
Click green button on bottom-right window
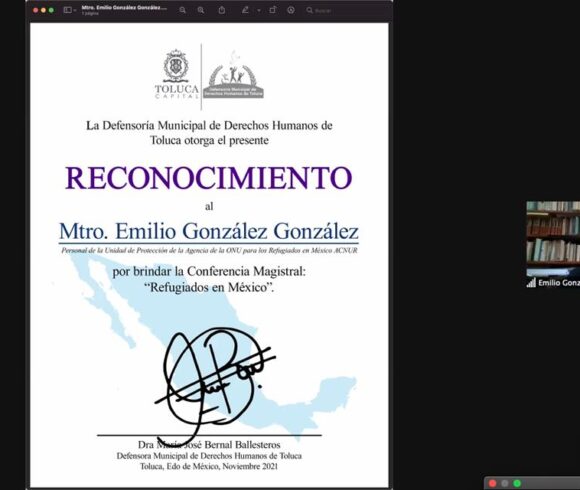tap(517, 483)
